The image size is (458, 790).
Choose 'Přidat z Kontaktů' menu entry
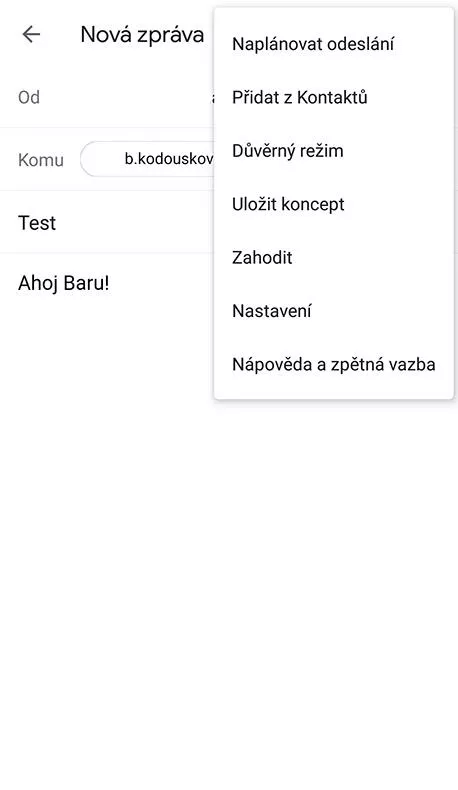299,97
